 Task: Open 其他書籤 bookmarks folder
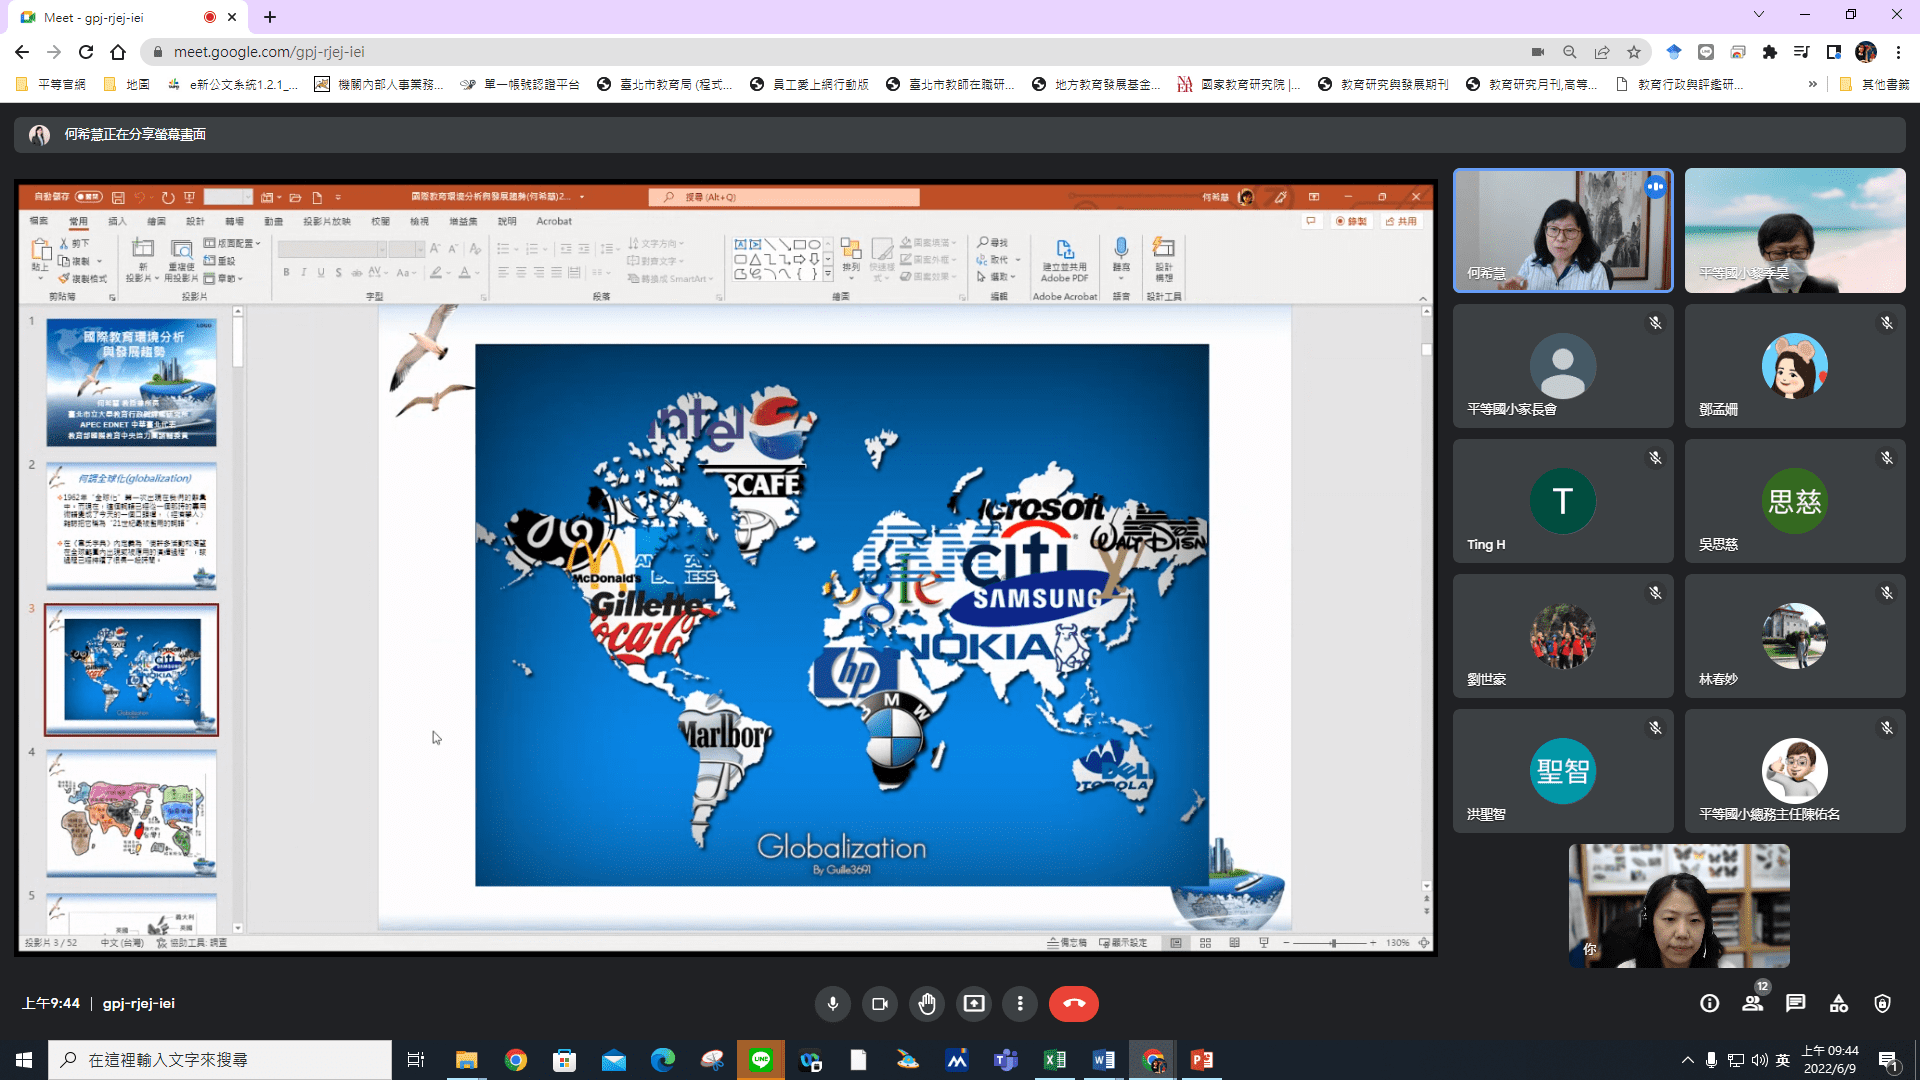[x=1875, y=85]
